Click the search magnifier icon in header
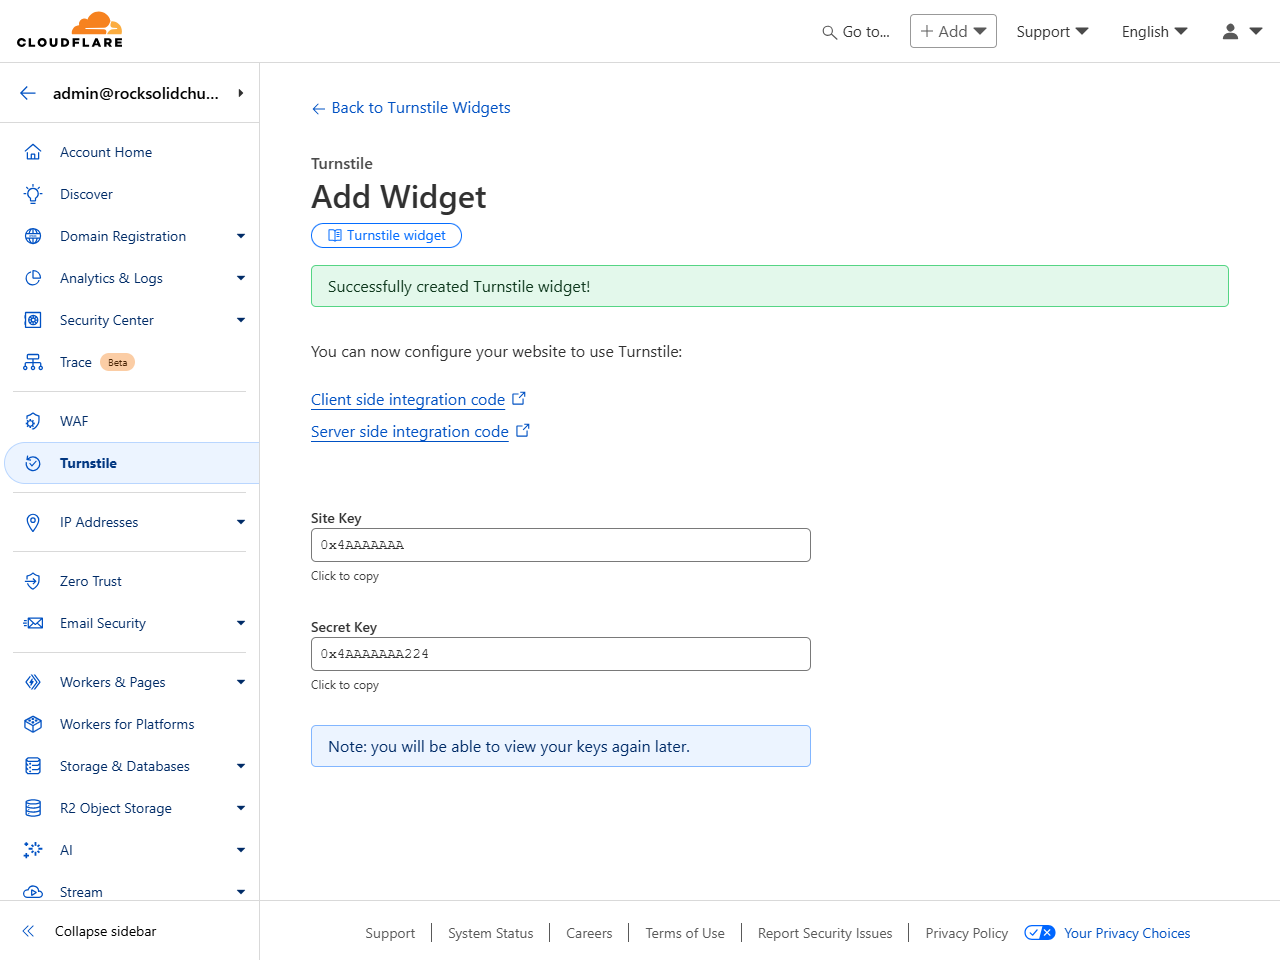Image resolution: width=1280 pixels, height=960 pixels. pyautogui.click(x=829, y=32)
